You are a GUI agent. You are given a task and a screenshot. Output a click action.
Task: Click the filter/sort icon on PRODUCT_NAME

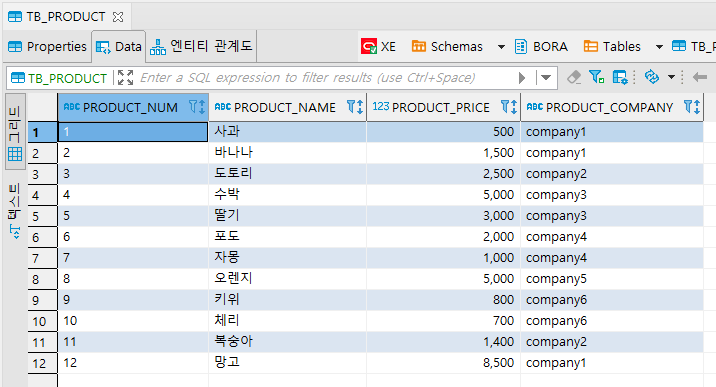pos(355,107)
